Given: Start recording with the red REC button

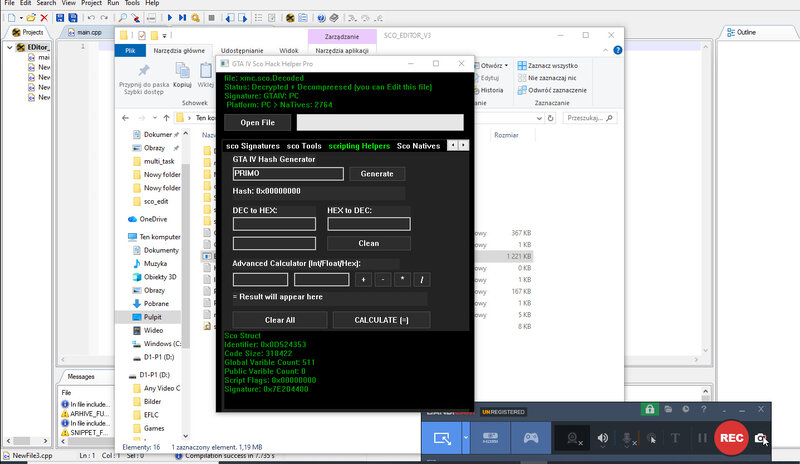Looking at the screenshot, I should pos(731,437).
